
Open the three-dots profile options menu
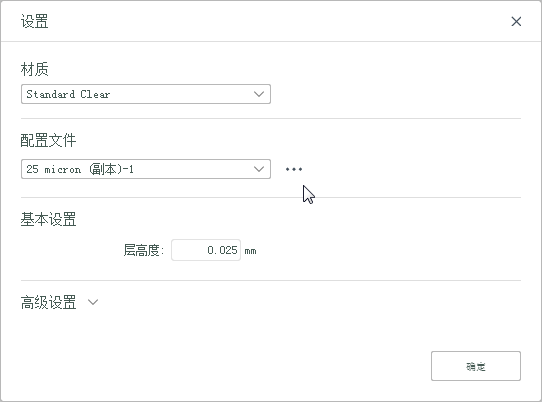tap(294, 169)
